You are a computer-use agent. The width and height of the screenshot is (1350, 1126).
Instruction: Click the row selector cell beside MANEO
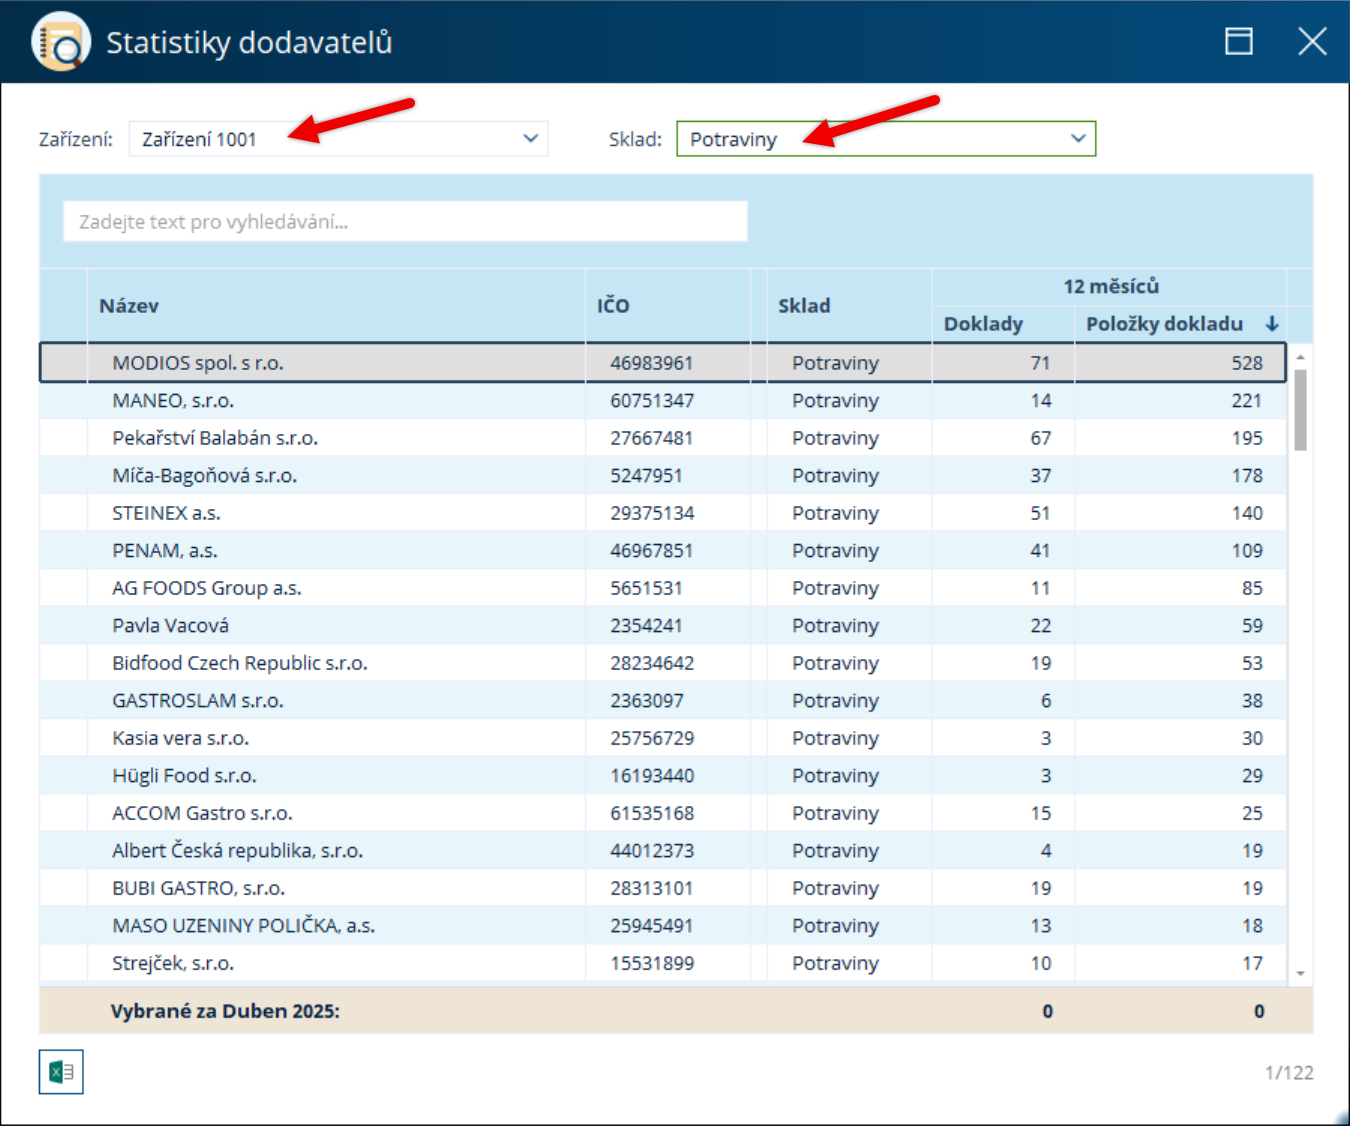[64, 400]
